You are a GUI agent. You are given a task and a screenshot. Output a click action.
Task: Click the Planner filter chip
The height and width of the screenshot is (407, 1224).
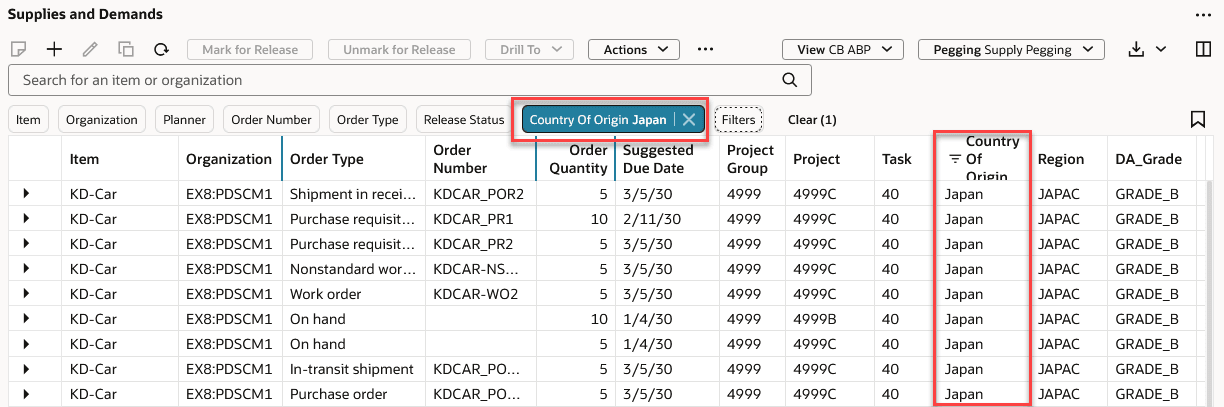[x=185, y=120]
